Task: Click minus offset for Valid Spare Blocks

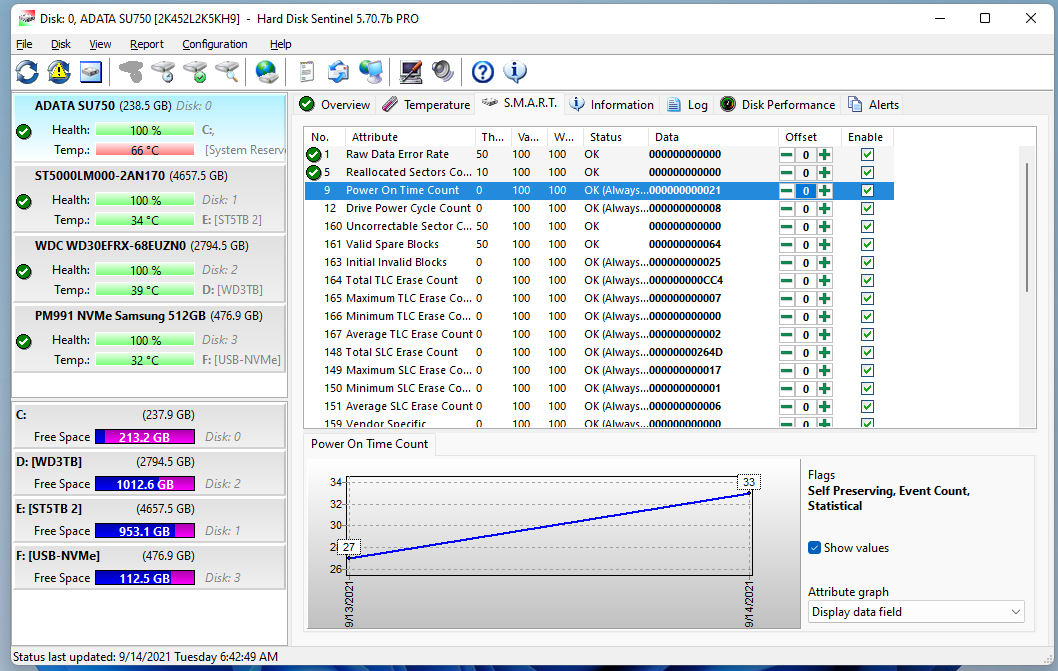Action: click(x=786, y=244)
